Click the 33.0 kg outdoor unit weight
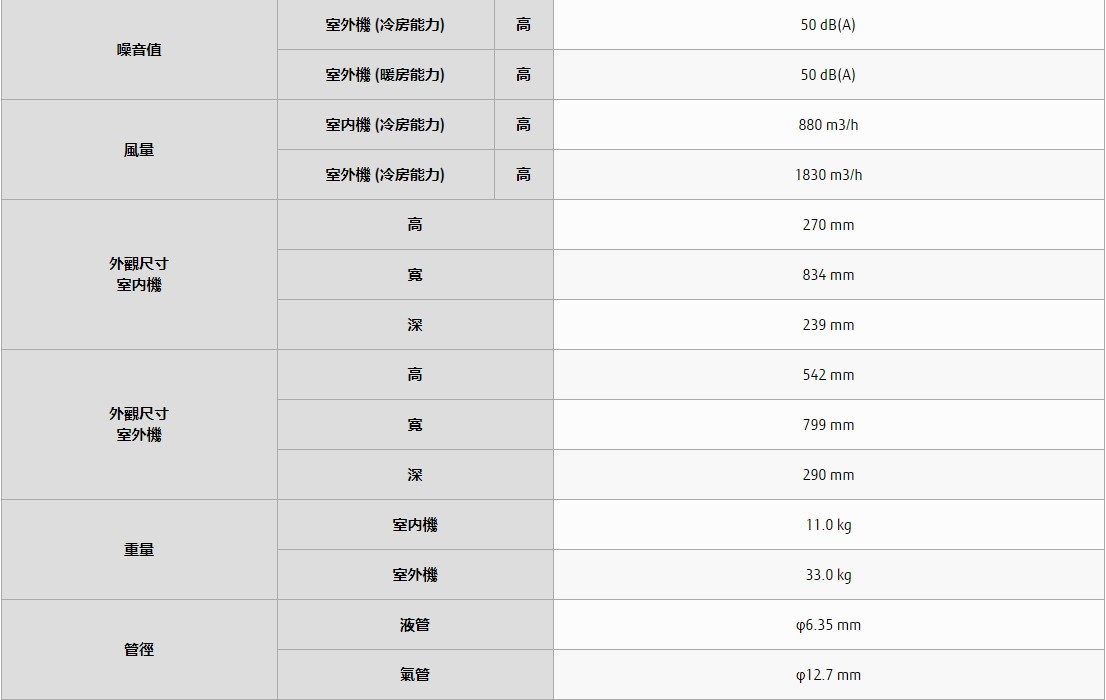 tap(828, 575)
